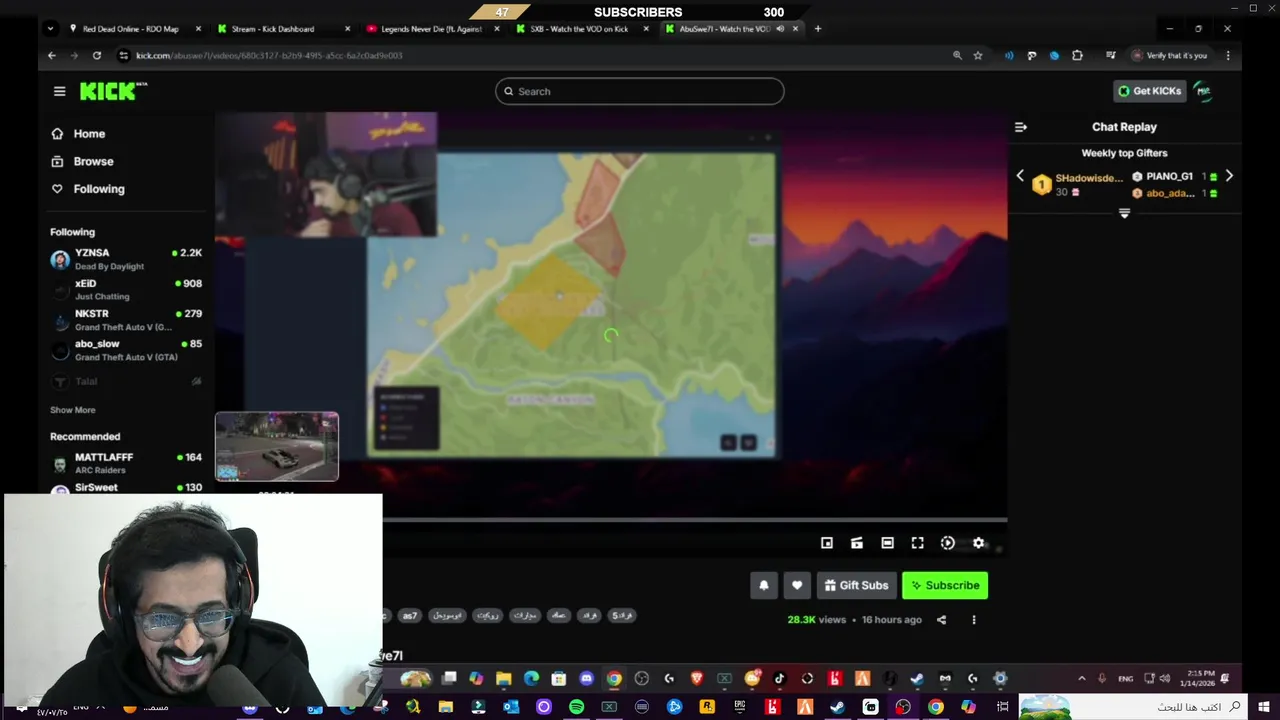Screen dimensions: 1280x720
Task: Toggle channel notifications bell
Action: pos(764,586)
